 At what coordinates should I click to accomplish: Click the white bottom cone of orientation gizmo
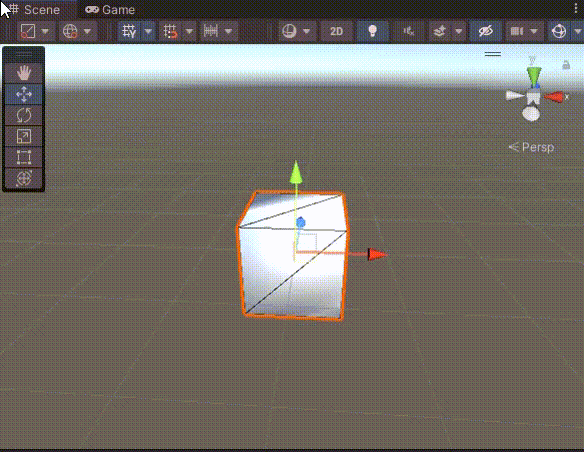pos(531,114)
